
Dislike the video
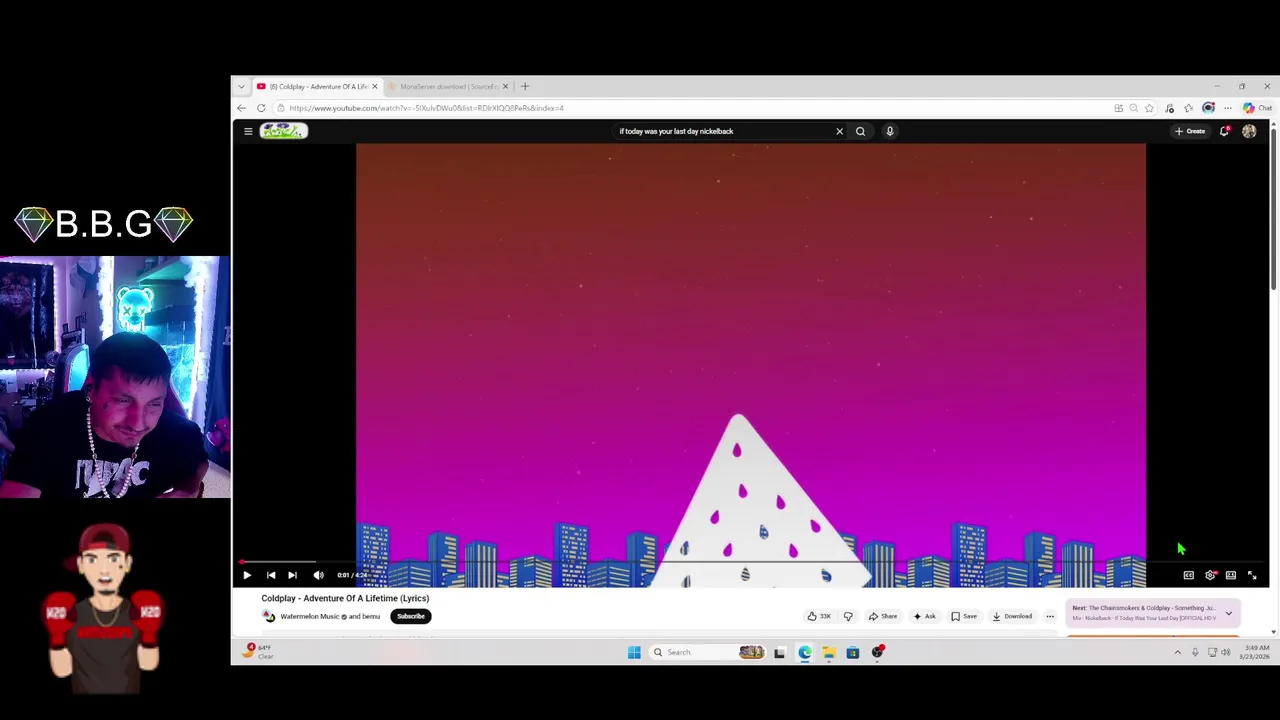(848, 616)
